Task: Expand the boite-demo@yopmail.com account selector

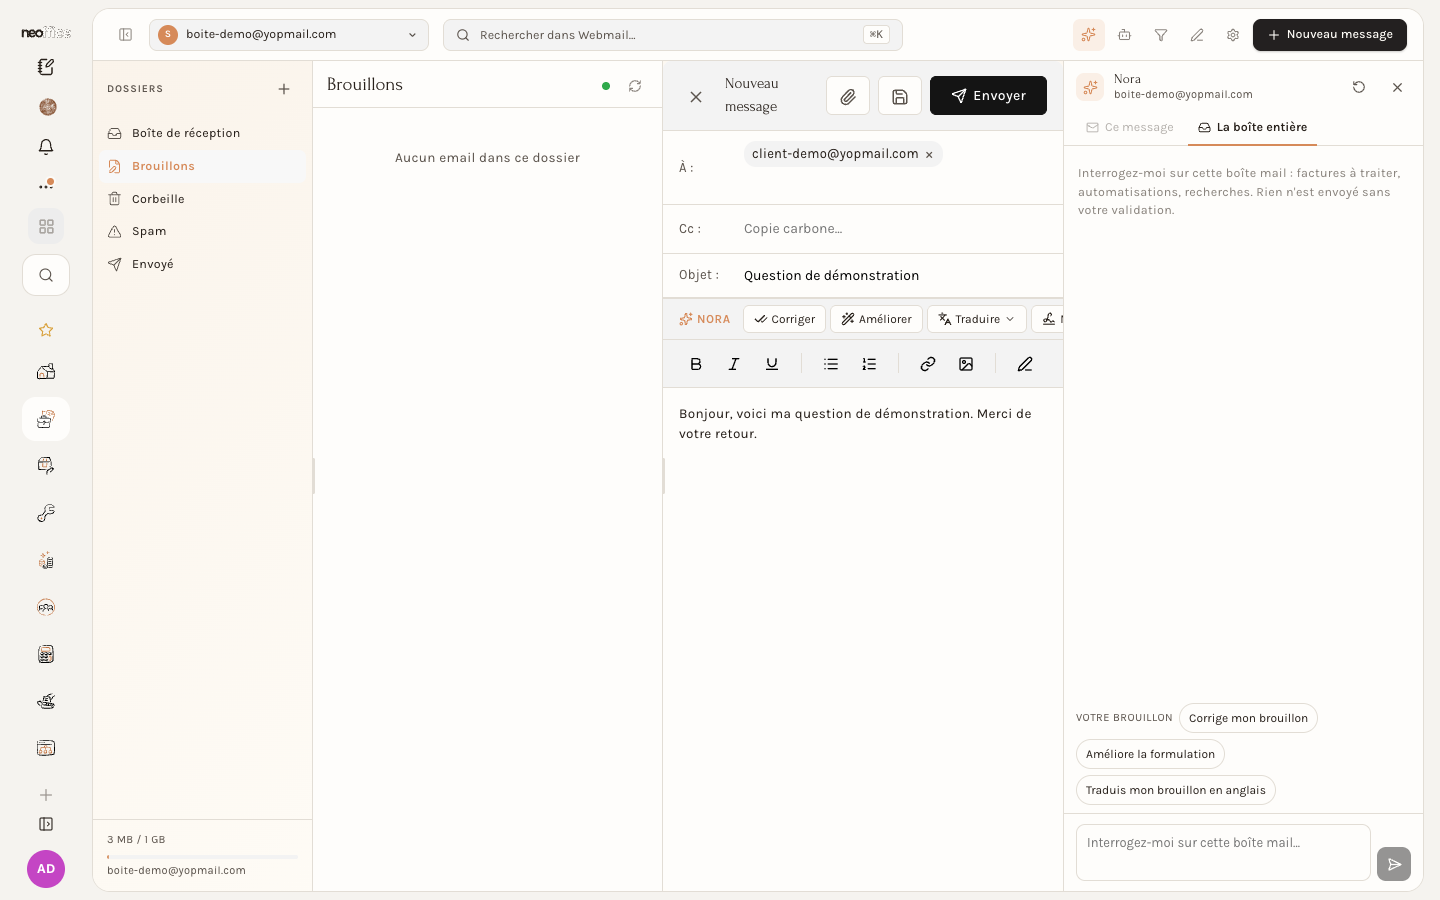Action: click(x=289, y=35)
